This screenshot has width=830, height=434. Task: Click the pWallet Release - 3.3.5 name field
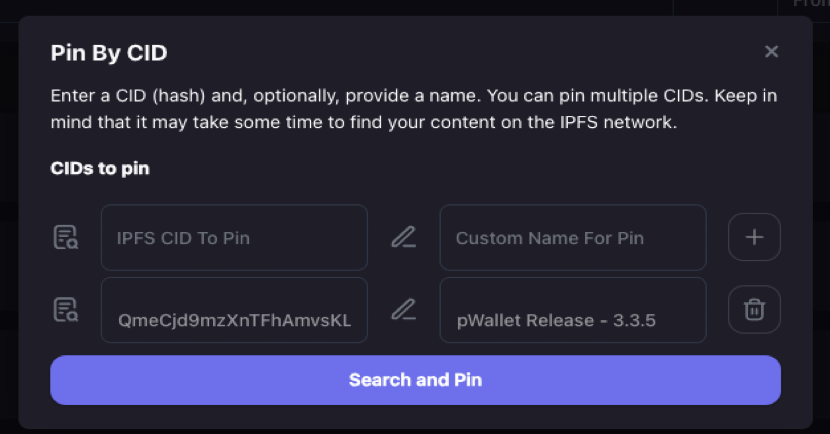(x=572, y=320)
